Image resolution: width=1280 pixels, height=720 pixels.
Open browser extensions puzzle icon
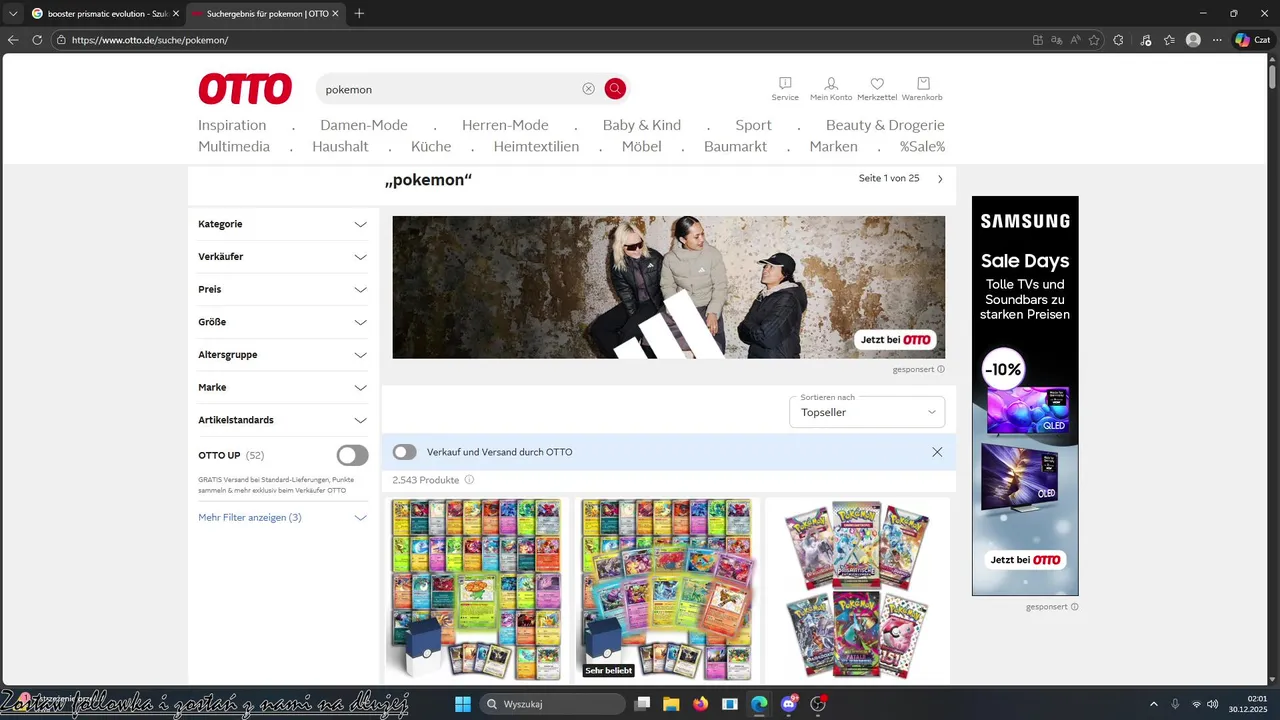tap(1118, 40)
